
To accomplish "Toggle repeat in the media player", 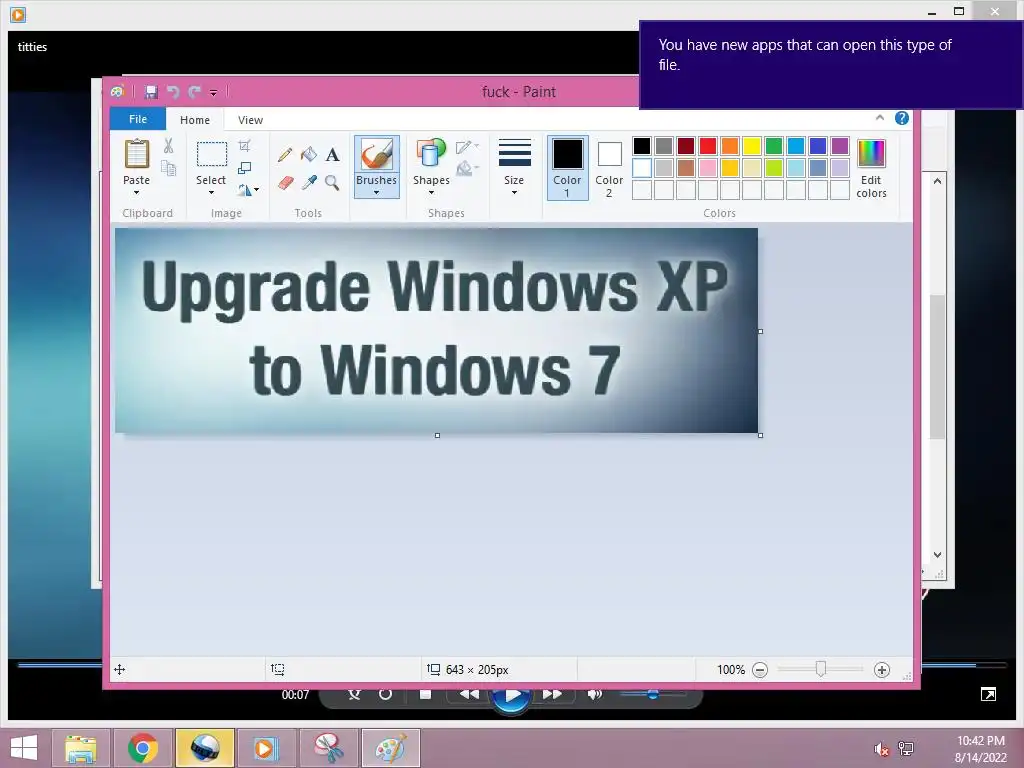I will coord(385,694).
